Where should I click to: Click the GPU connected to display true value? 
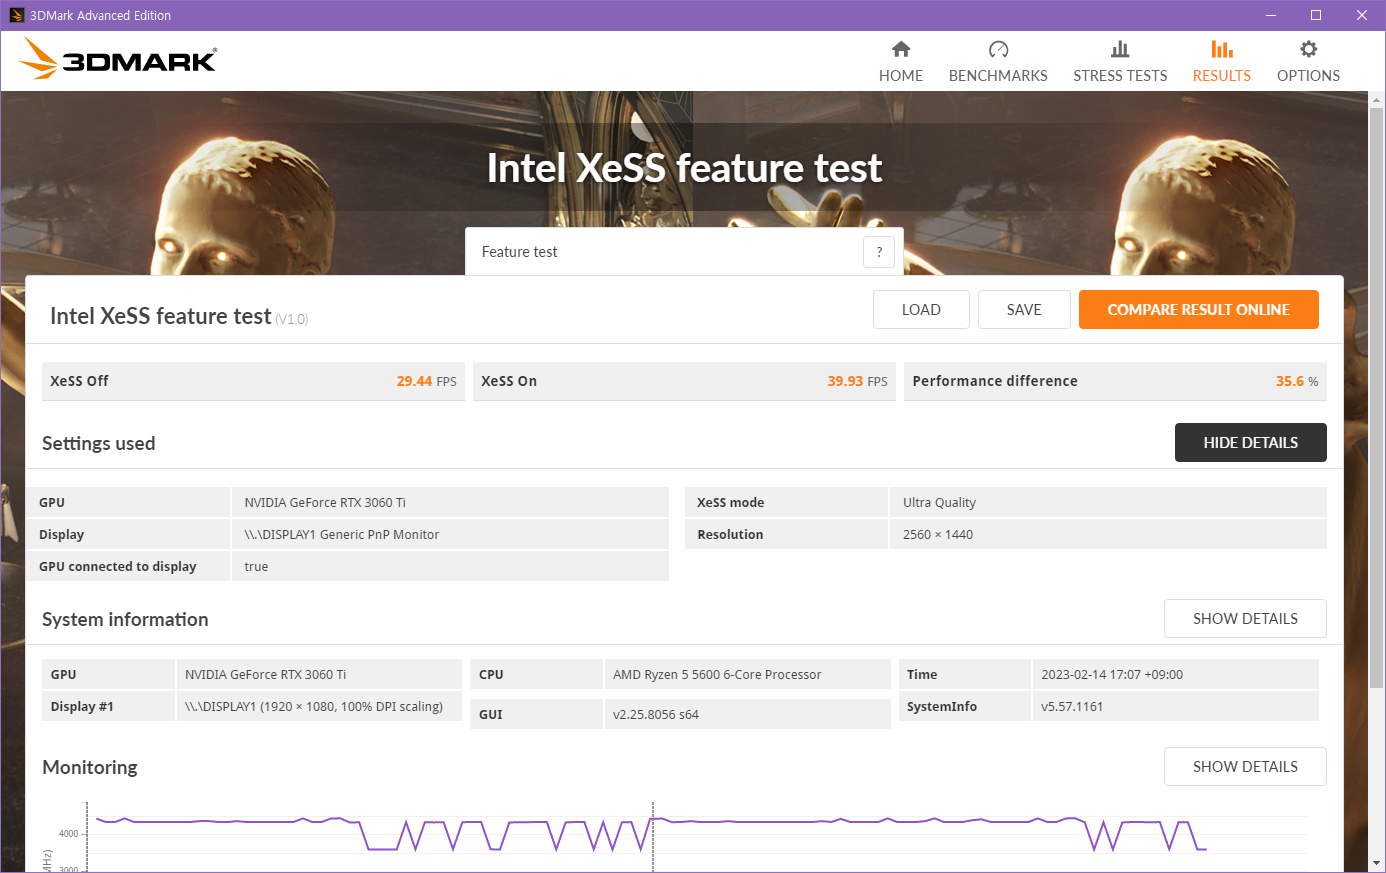tap(256, 567)
